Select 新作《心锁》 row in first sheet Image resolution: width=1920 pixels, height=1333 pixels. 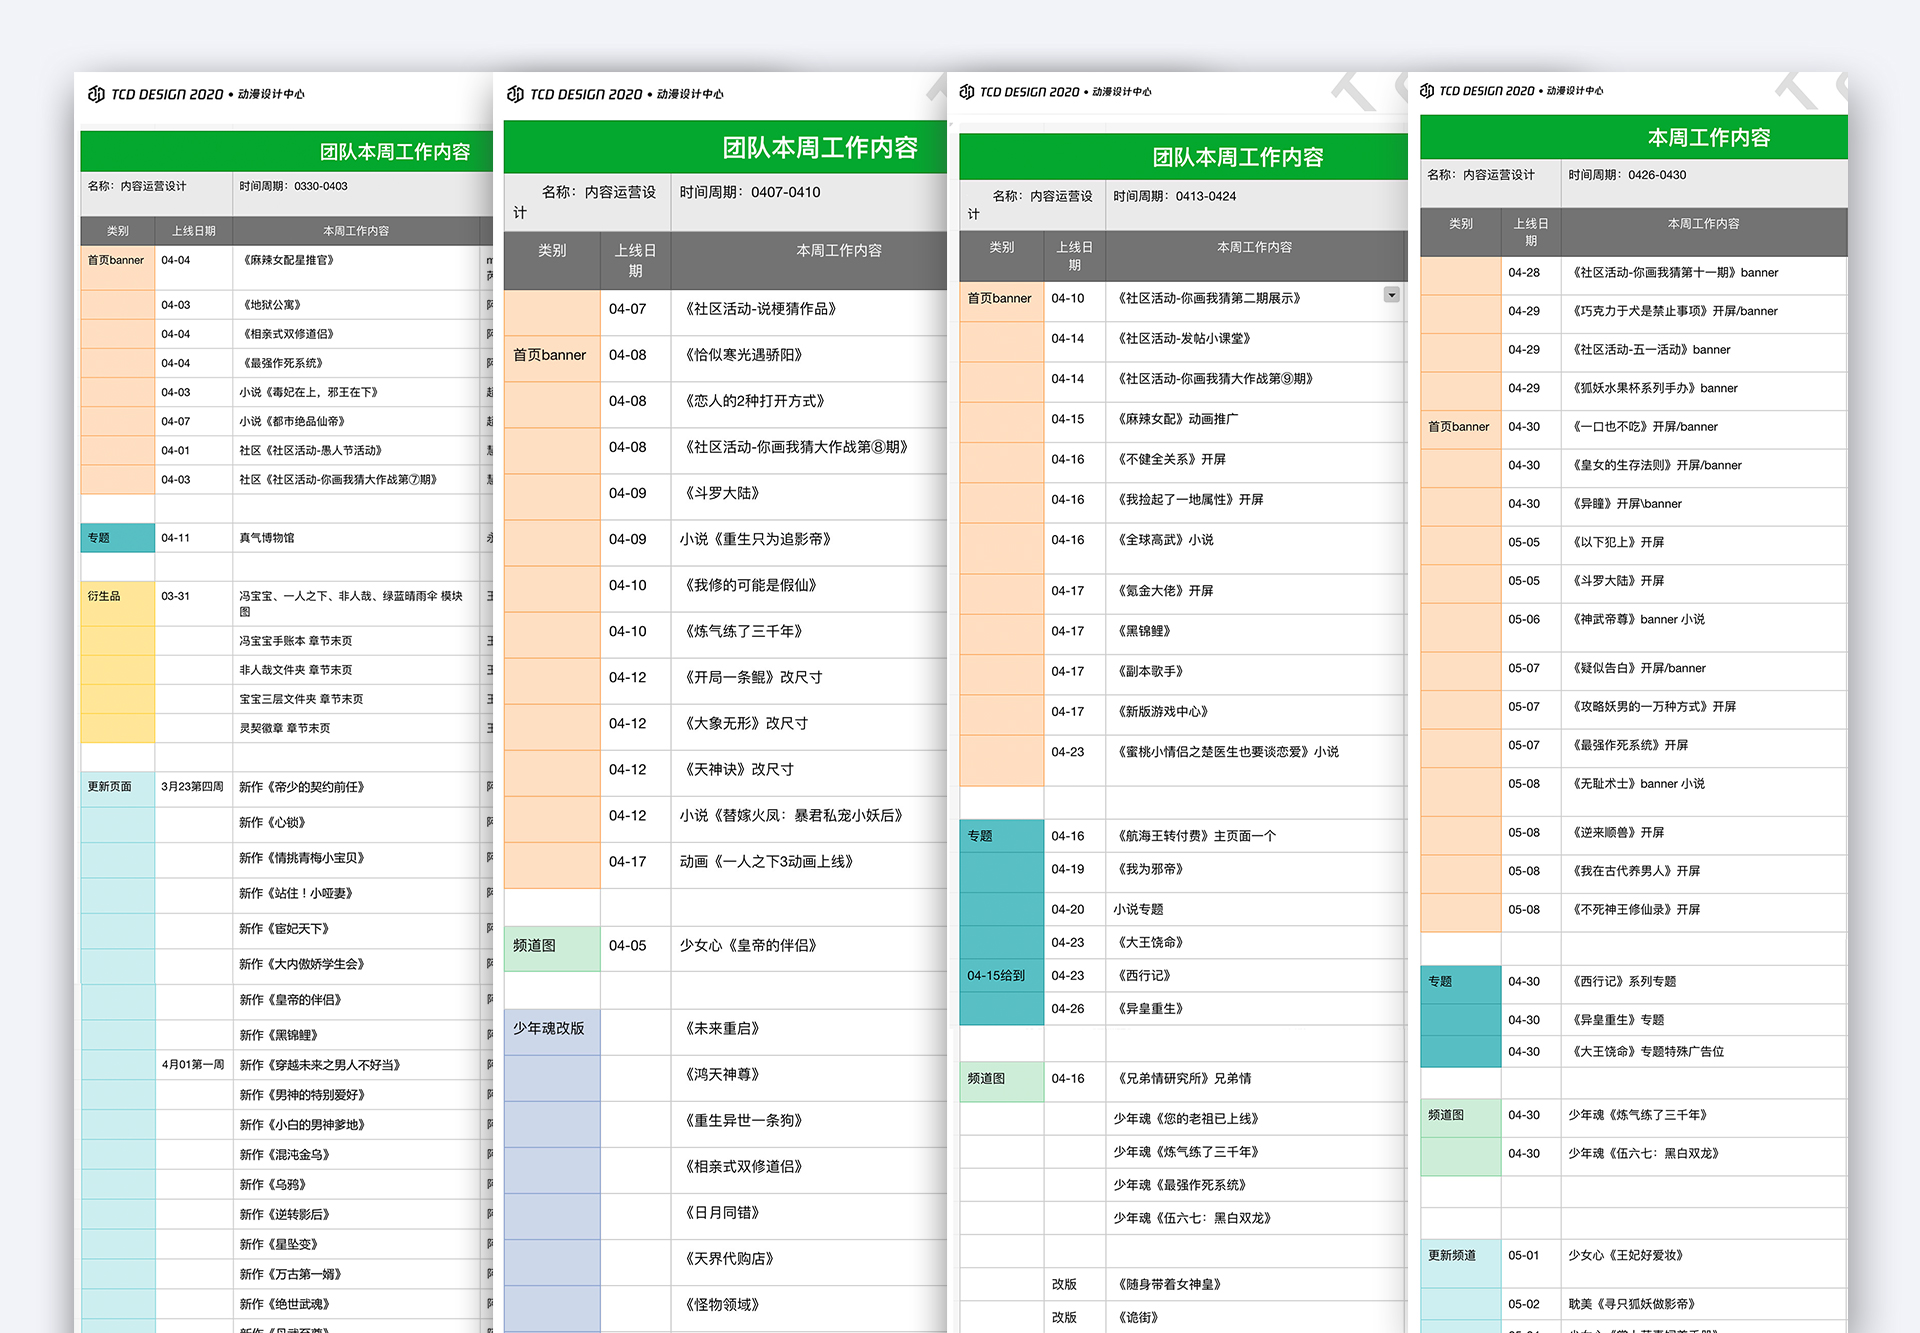coord(272,823)
